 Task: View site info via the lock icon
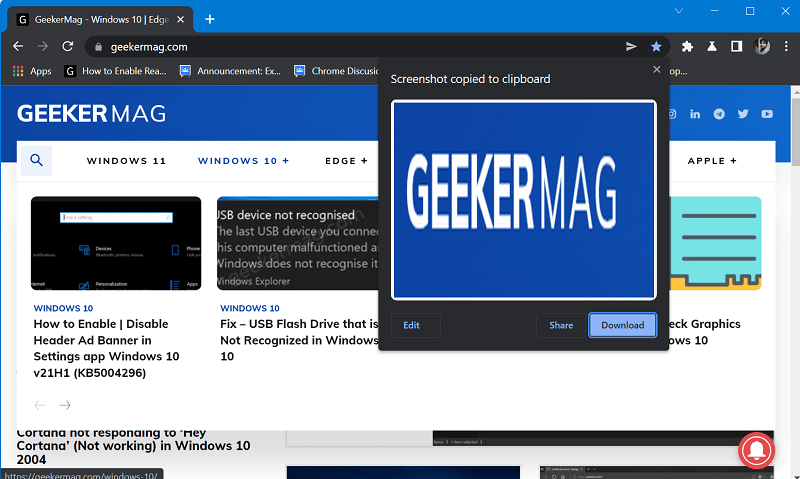click(98, 47)
